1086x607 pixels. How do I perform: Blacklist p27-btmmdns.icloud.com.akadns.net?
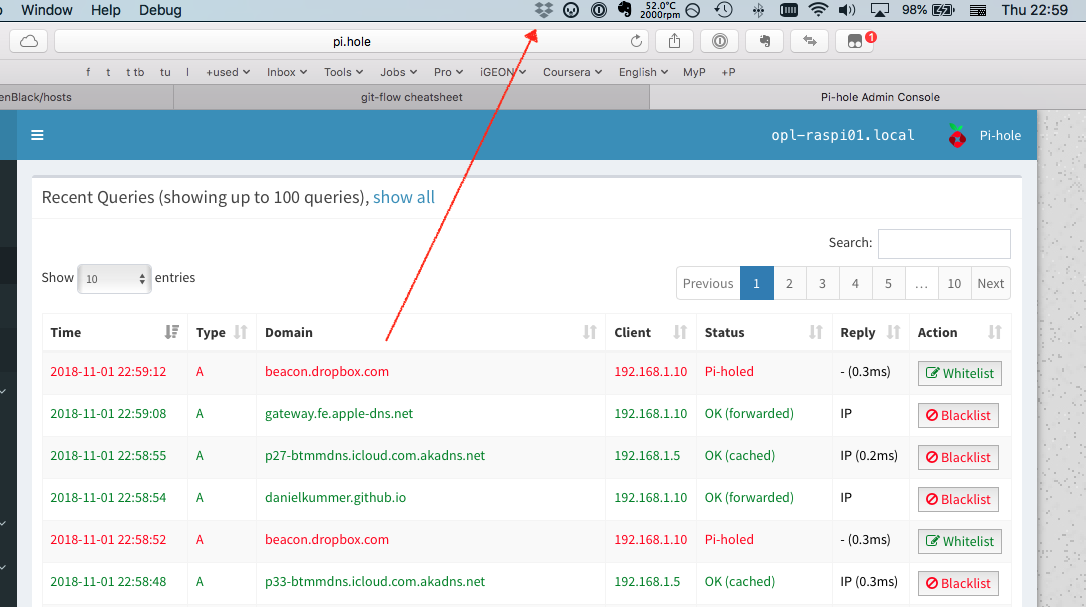[x=958, y=457]
